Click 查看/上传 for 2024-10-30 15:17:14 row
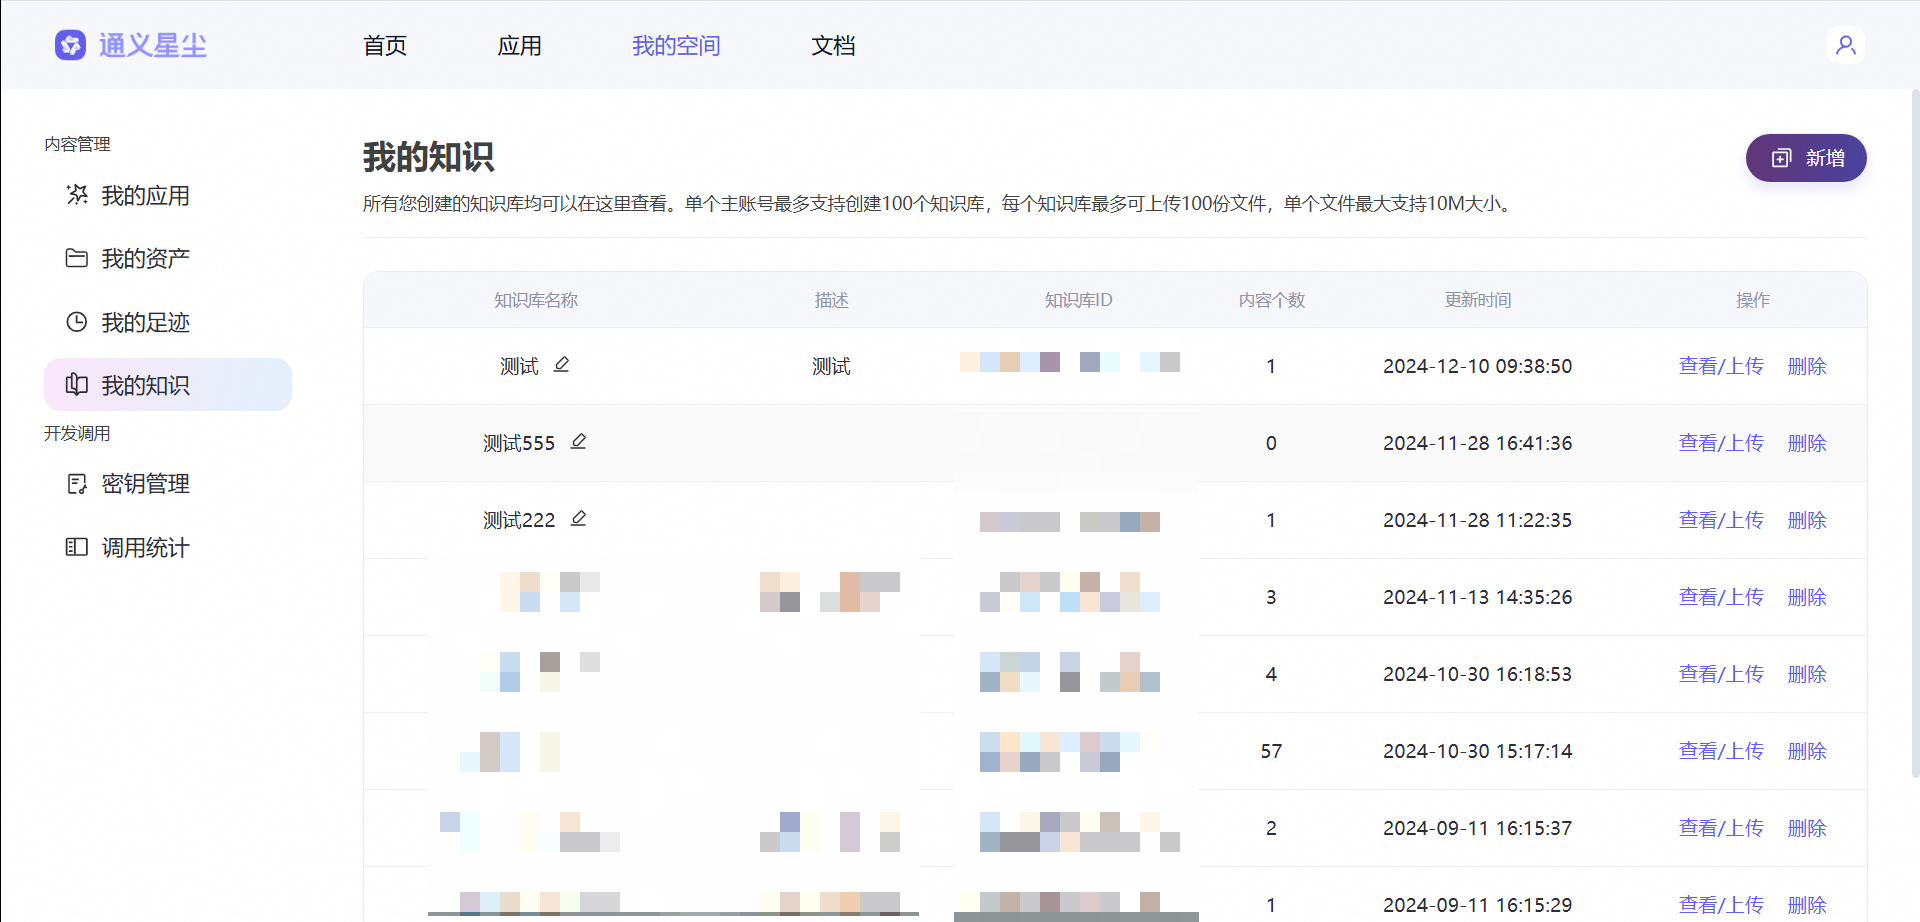Image resolution: width=1920 pixels, height=922 pixels. pos(1721,751)
